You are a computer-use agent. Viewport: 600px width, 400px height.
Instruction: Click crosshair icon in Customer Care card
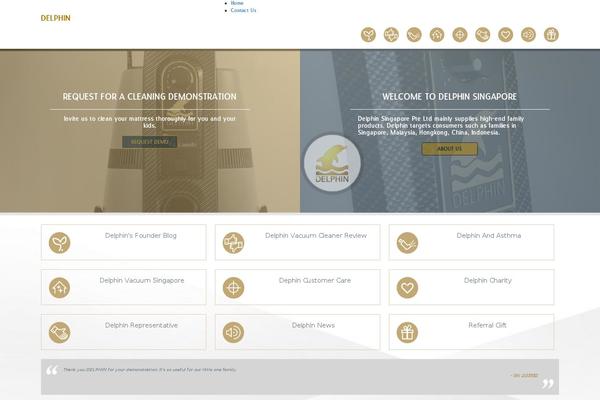pos(233,287)
